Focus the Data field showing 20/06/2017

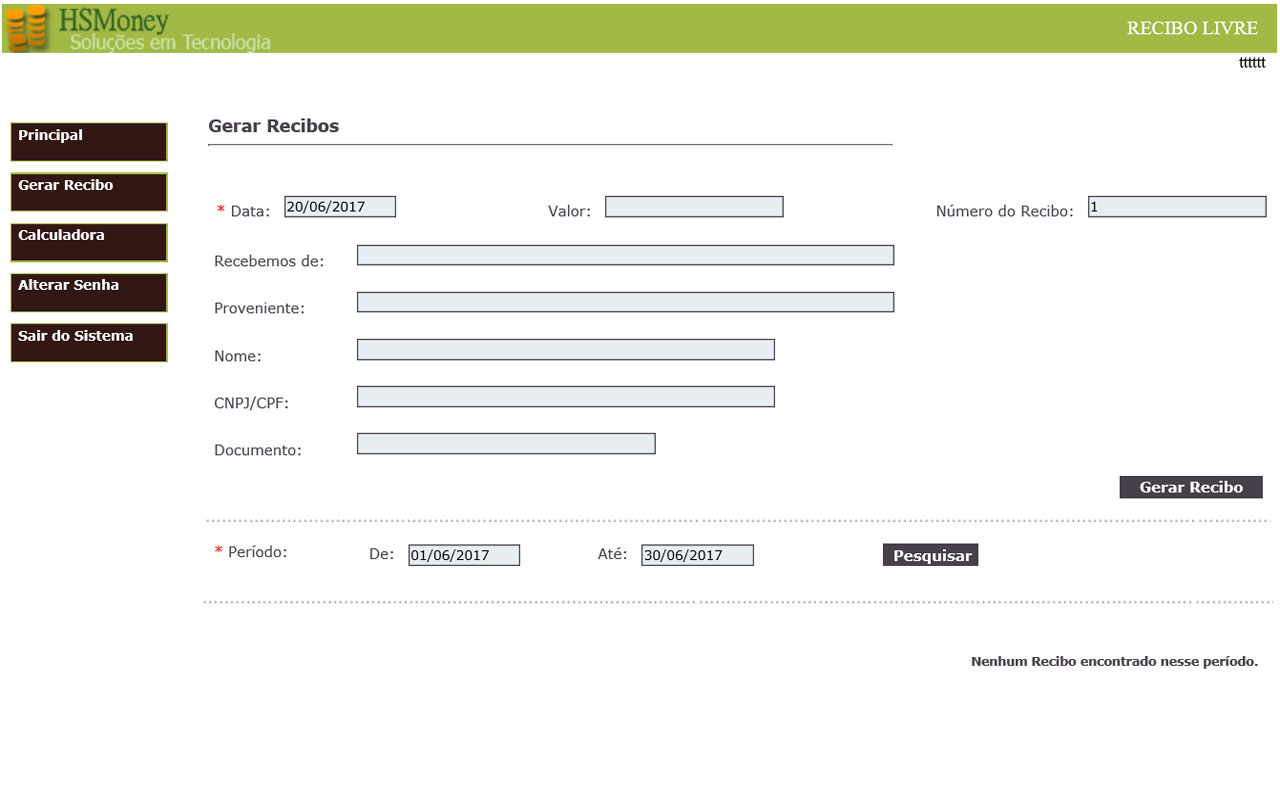click(340, 207)
